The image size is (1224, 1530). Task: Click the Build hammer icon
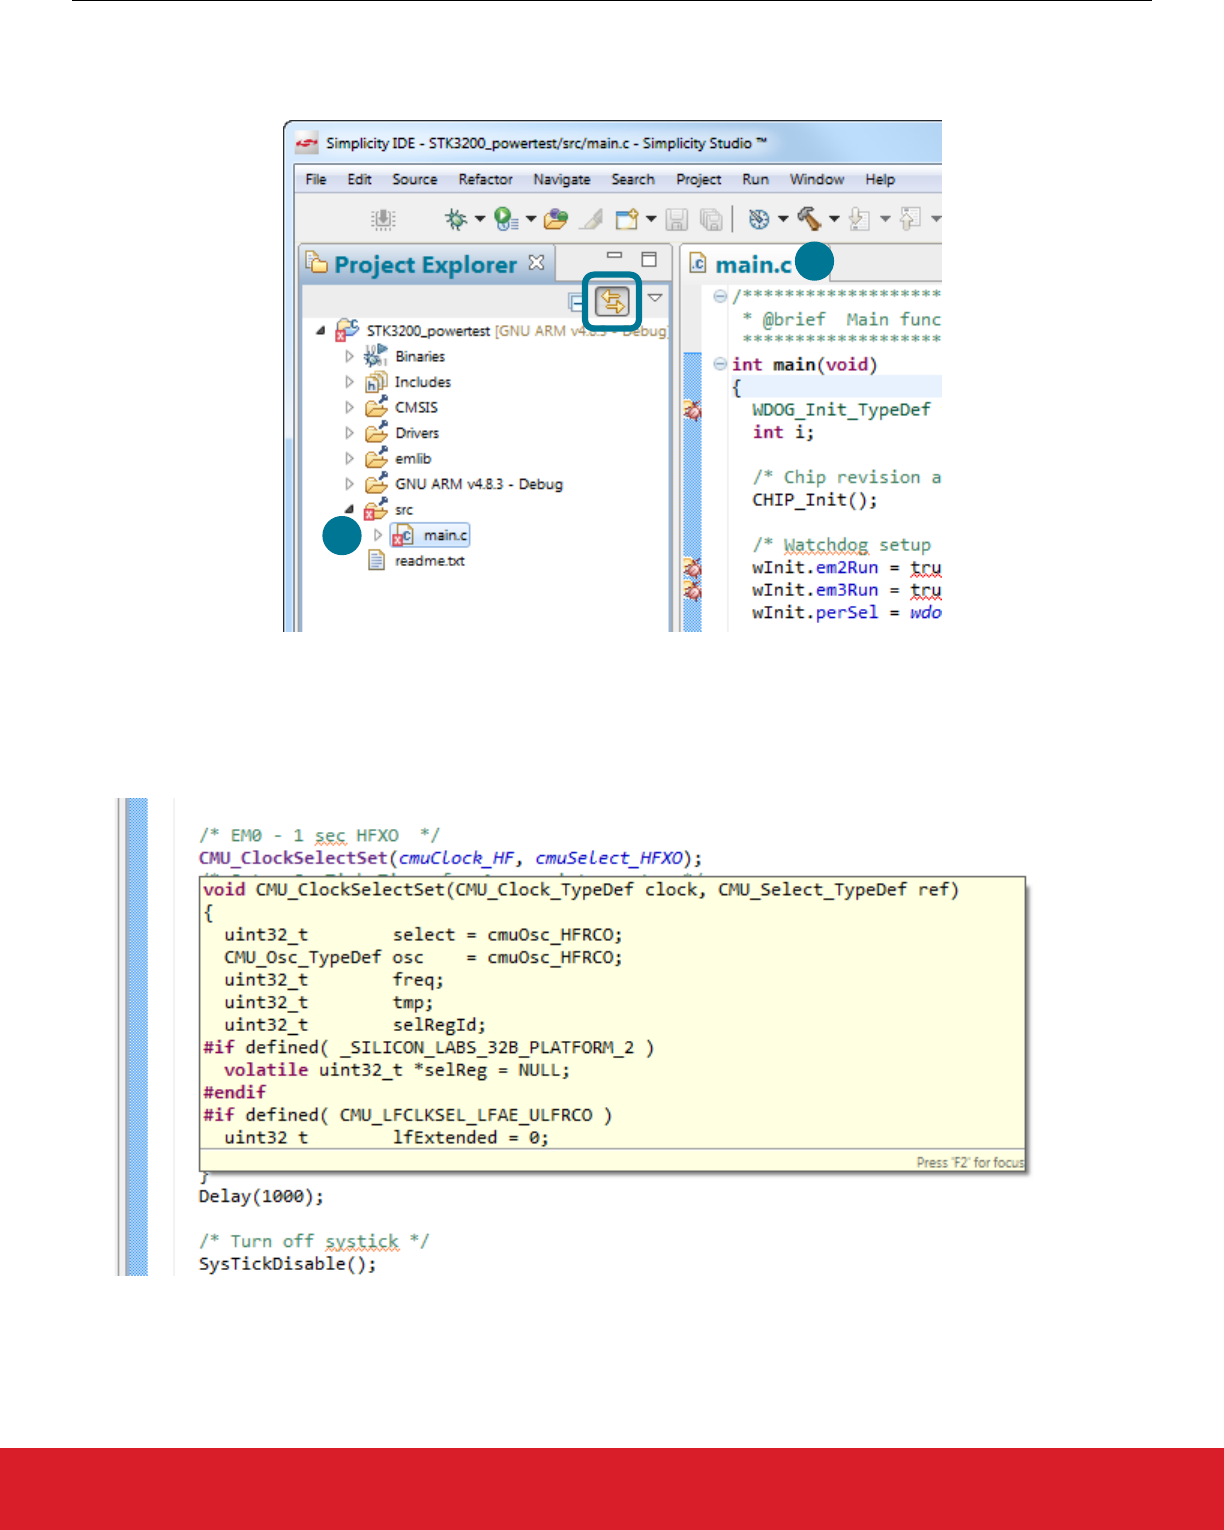(x=809, y=219)
